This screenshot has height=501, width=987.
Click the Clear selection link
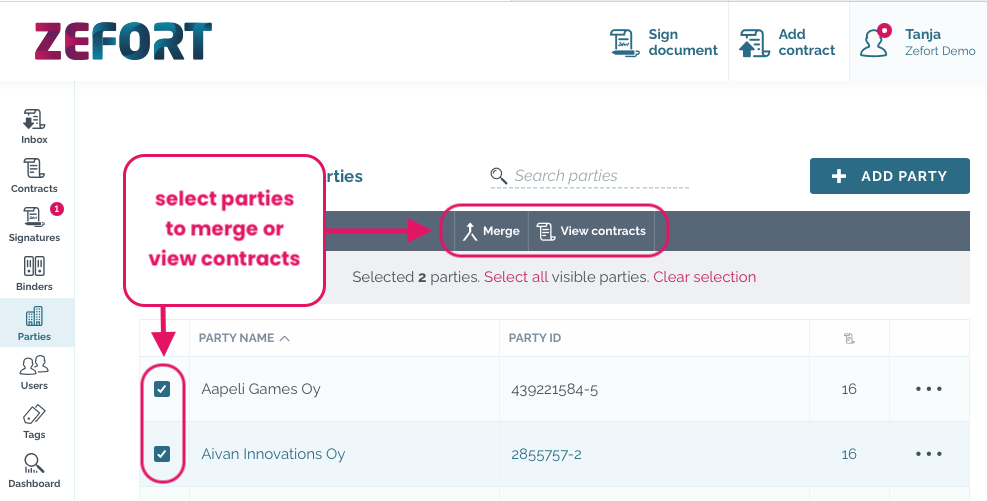pos(704,277)
